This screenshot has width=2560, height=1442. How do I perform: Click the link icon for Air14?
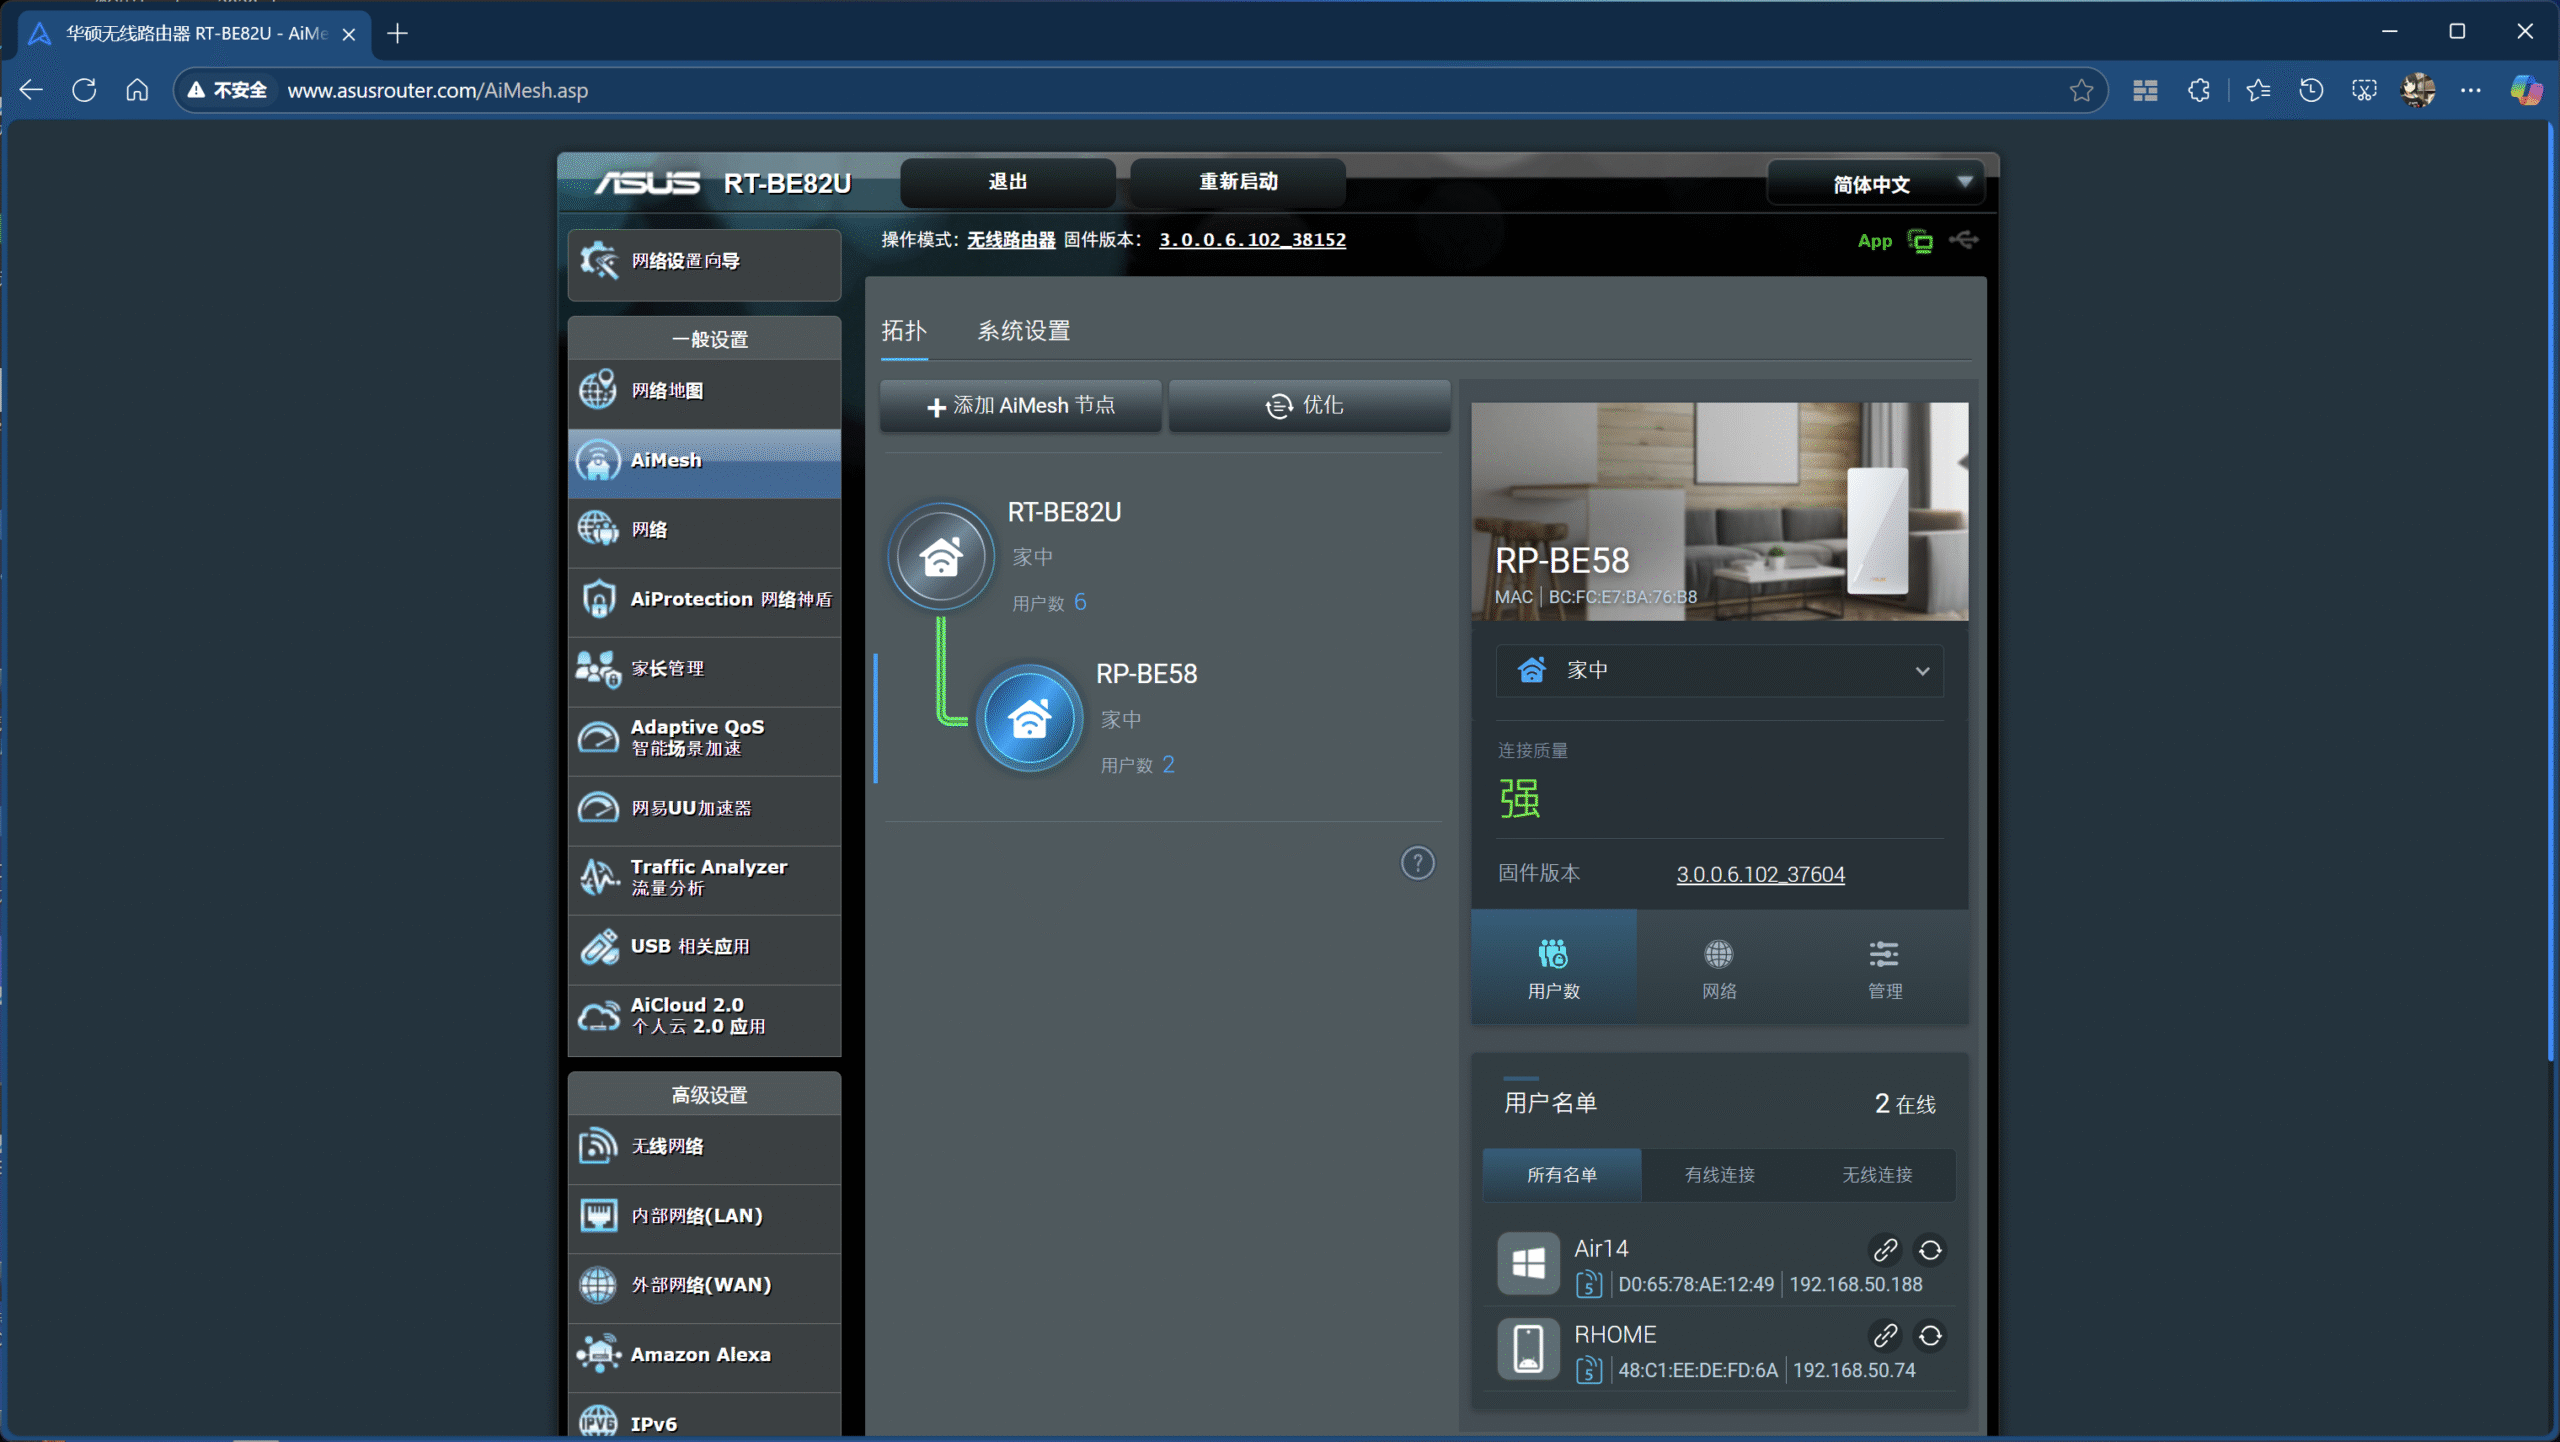coord(1885,1250)
